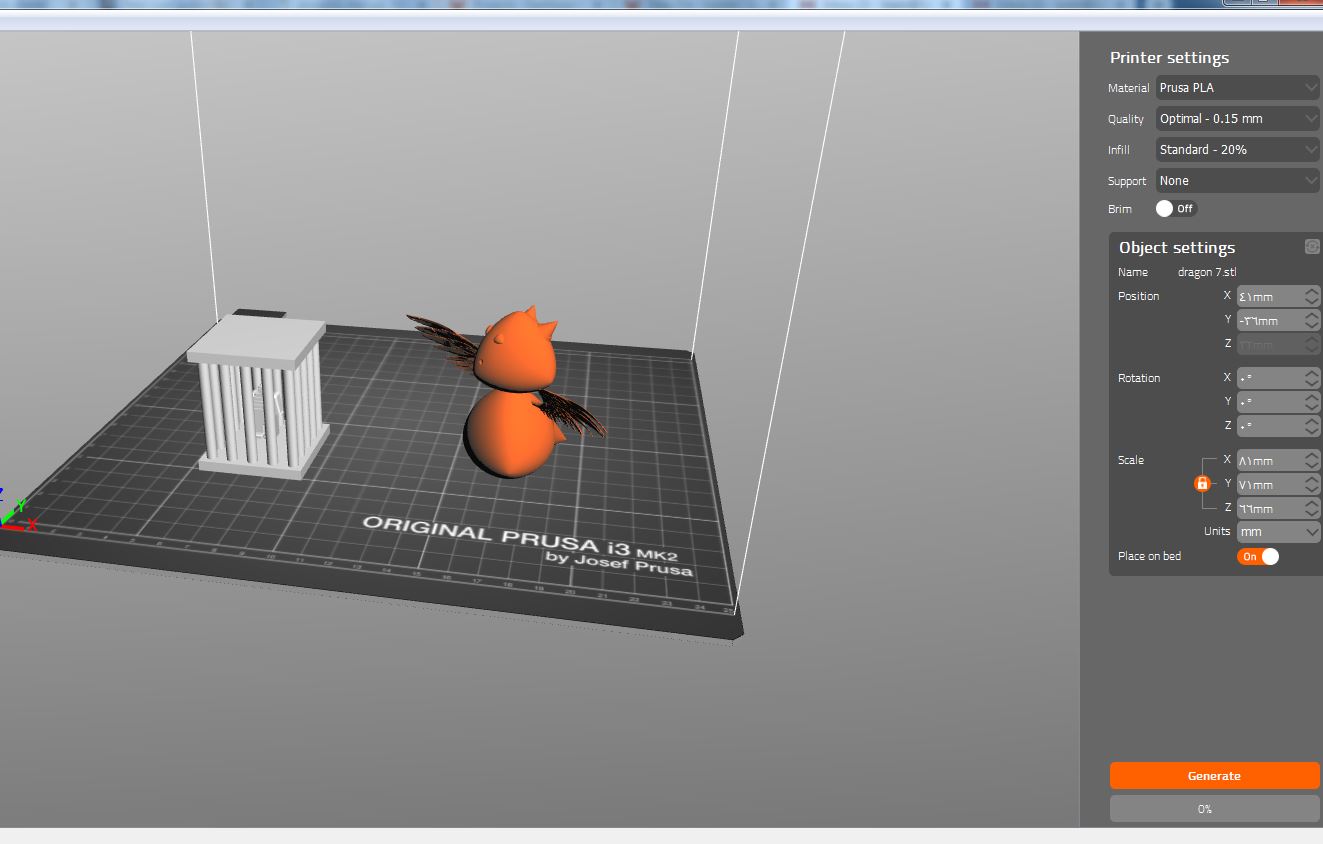Open the Support dropdown showing None
The height and width of the screenshot is (844, 1323).
click(x=1238, y=181)
